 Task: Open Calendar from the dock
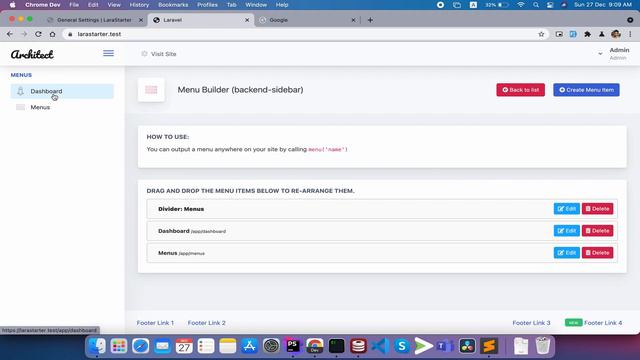tap(184, 346)
